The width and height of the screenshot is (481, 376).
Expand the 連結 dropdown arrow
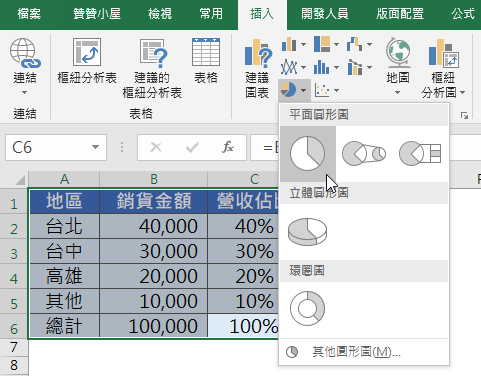coord(25,92)
